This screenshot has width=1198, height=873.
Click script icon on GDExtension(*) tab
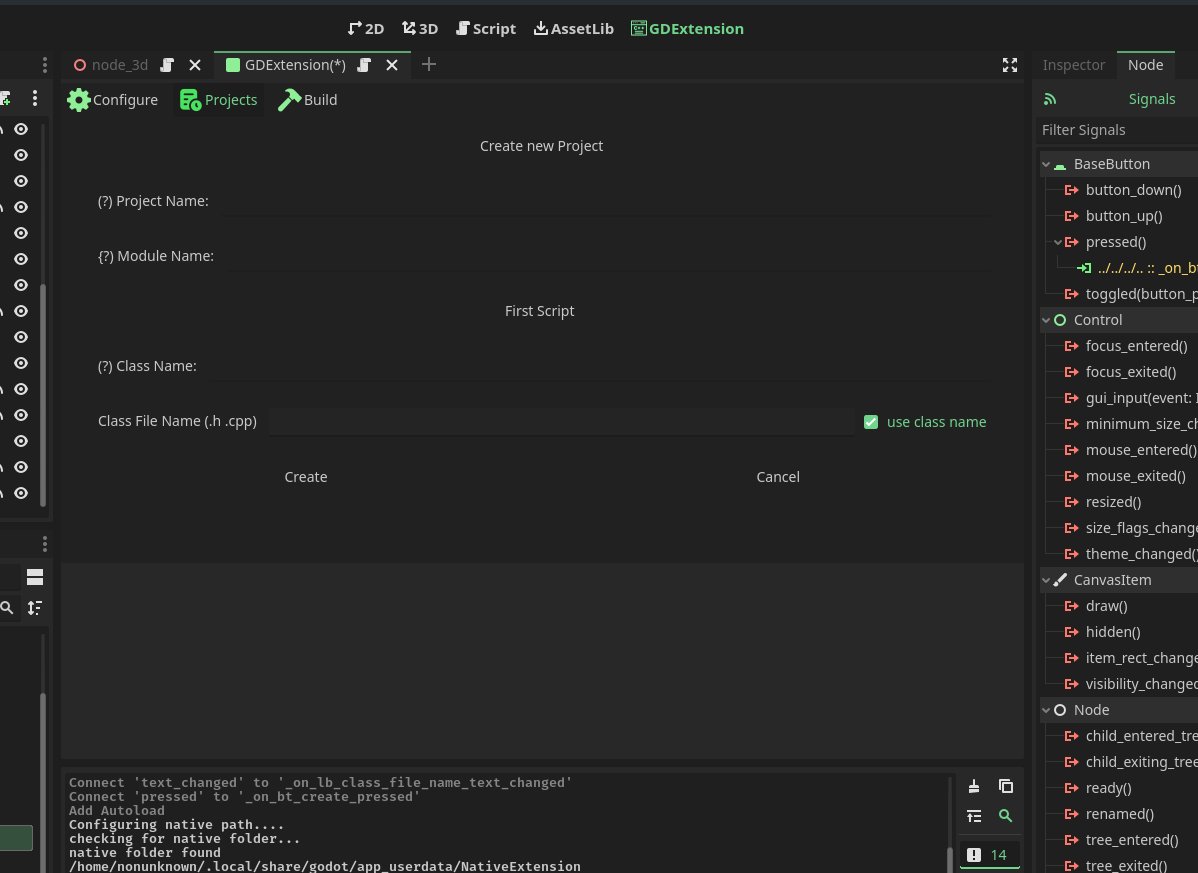pyautogui.click(x=364, y=65)
